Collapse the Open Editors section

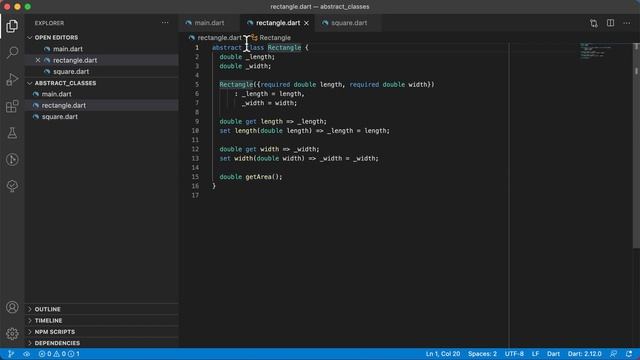point(56,37)
